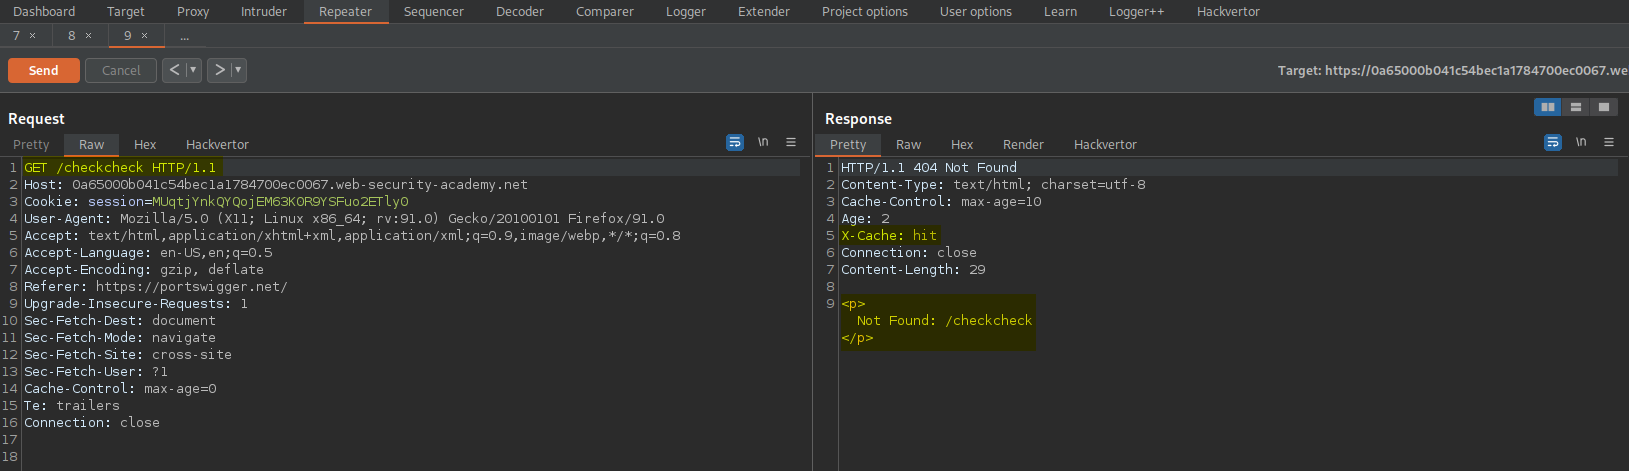
Task: Click the Referer header line
Action: [156, 286]
